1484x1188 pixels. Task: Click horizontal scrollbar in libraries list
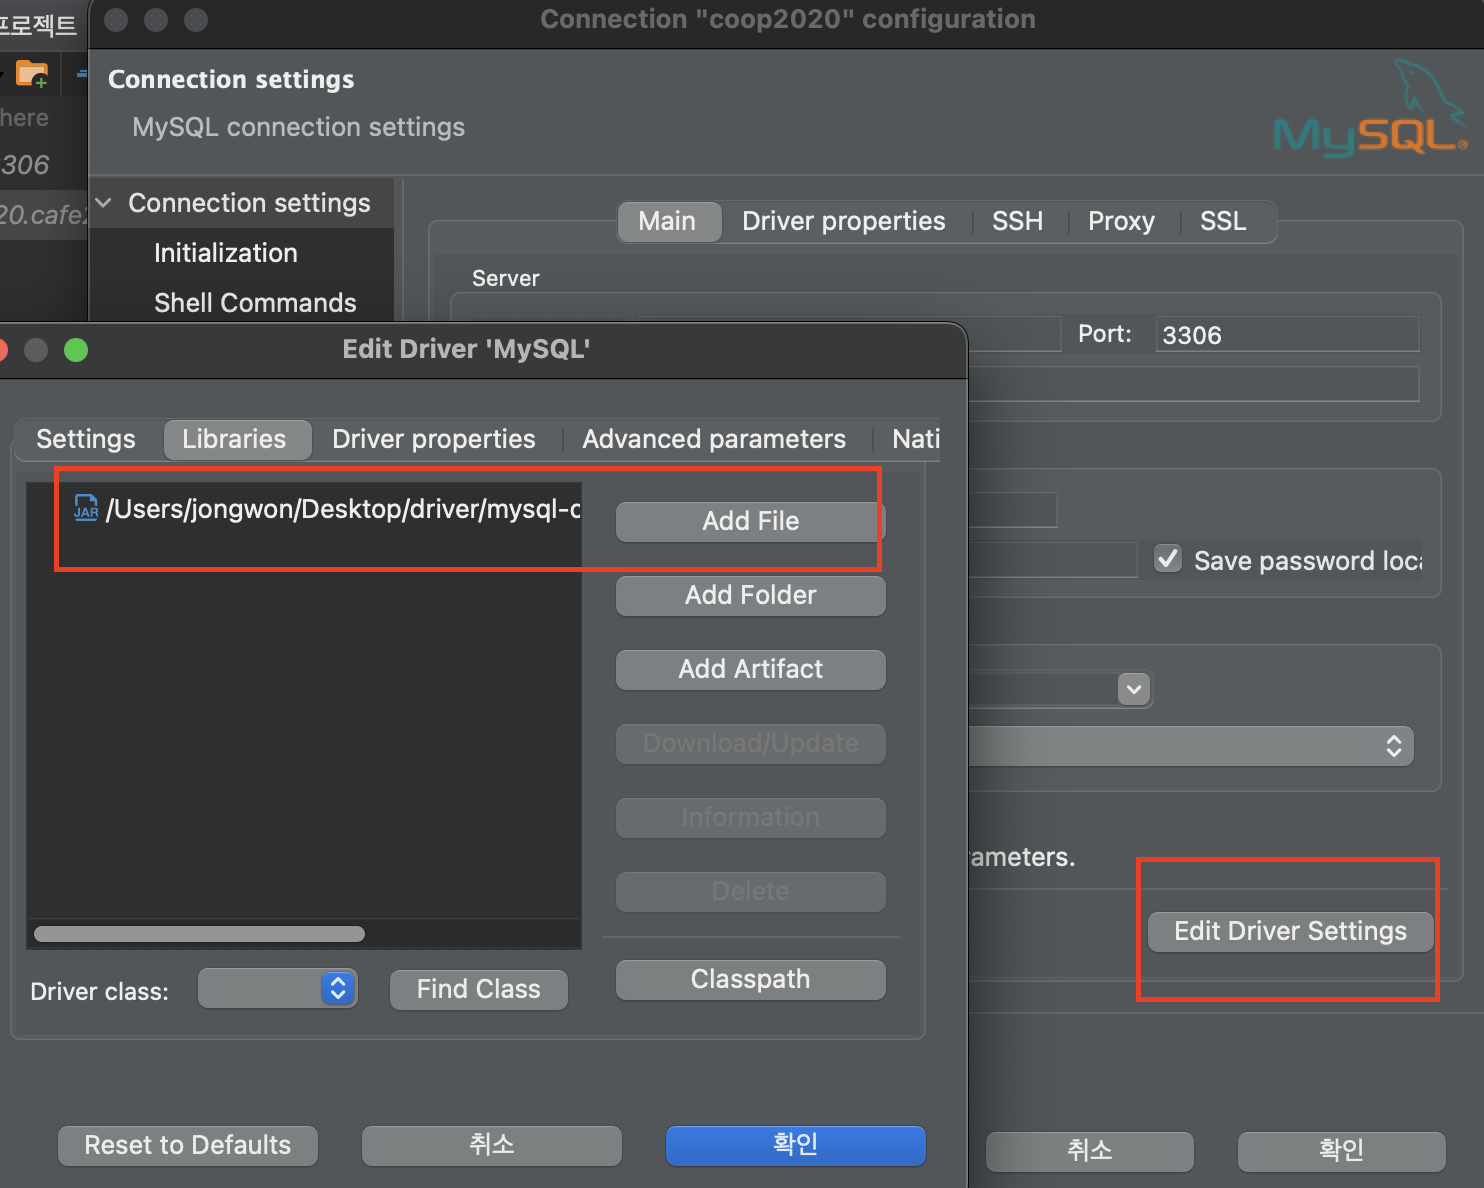point(199,934)
